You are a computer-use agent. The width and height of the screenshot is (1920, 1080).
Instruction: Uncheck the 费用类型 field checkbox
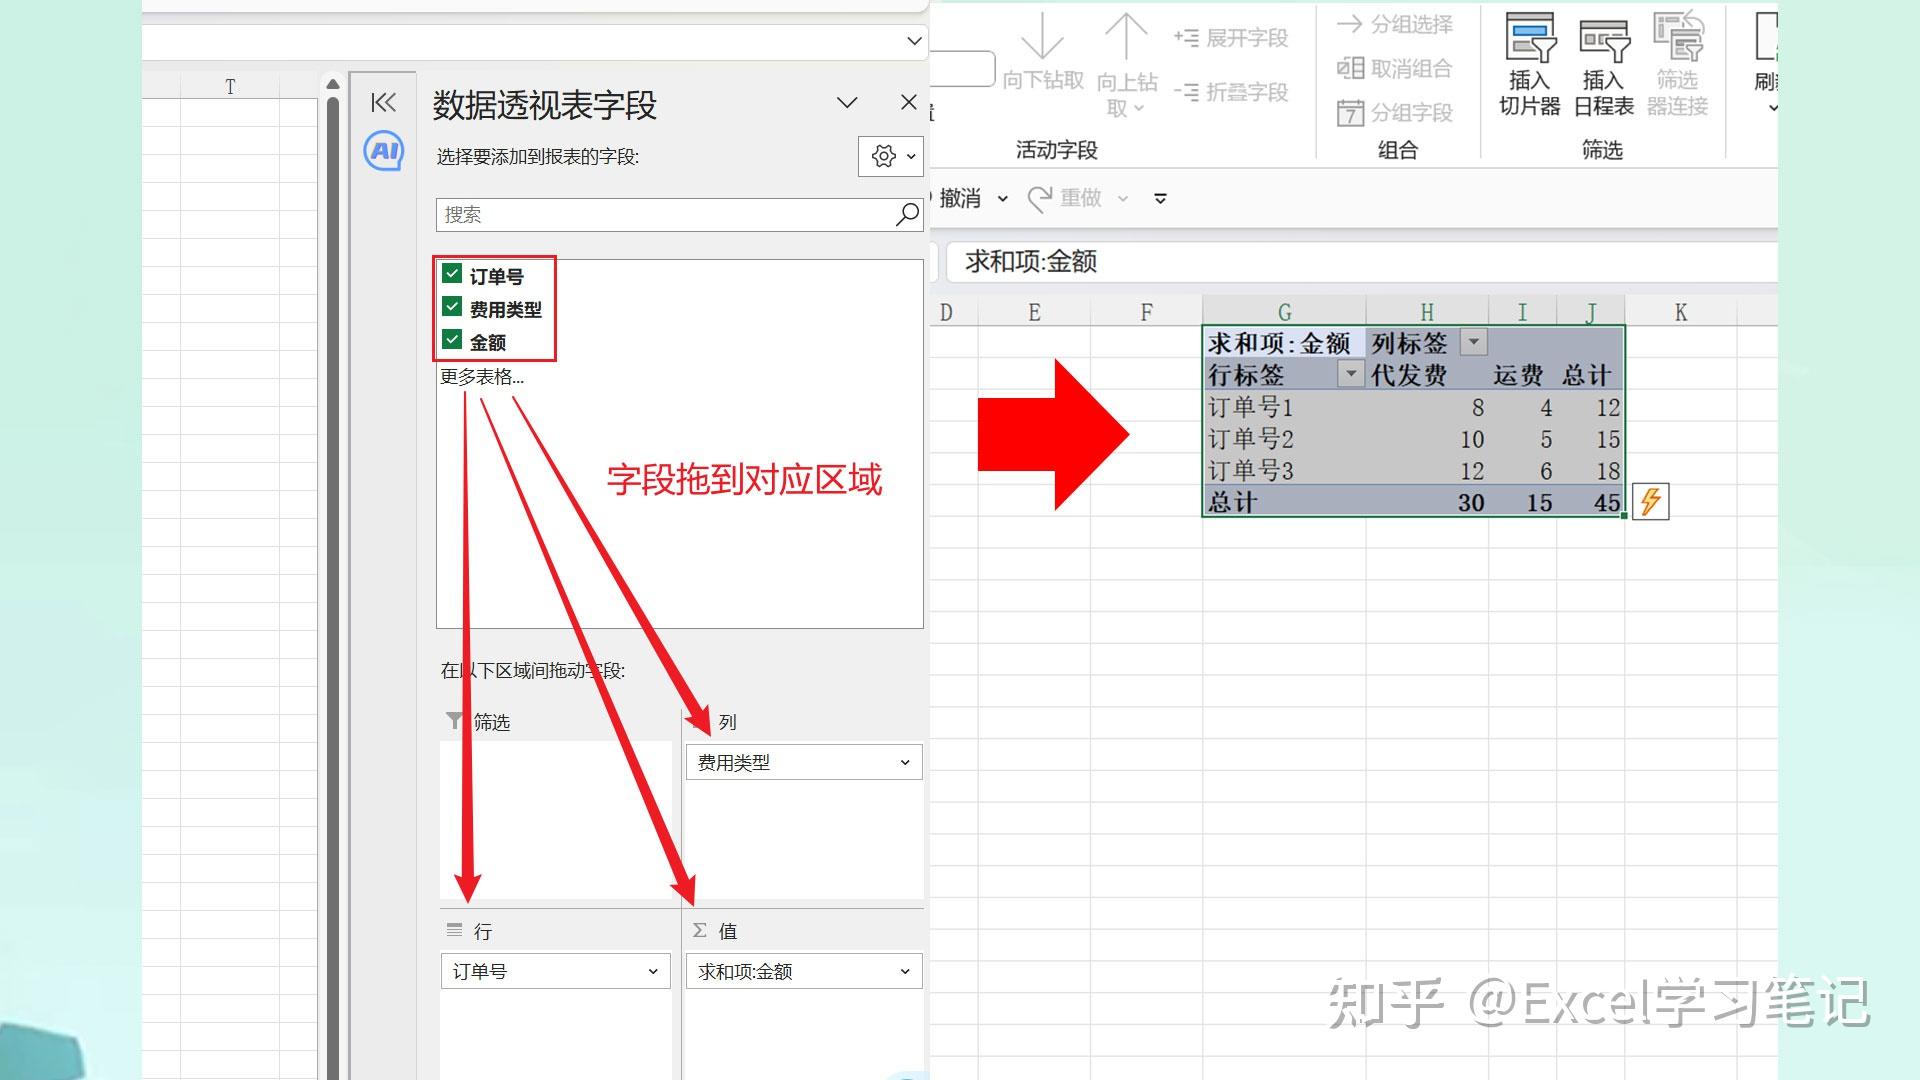451,308
